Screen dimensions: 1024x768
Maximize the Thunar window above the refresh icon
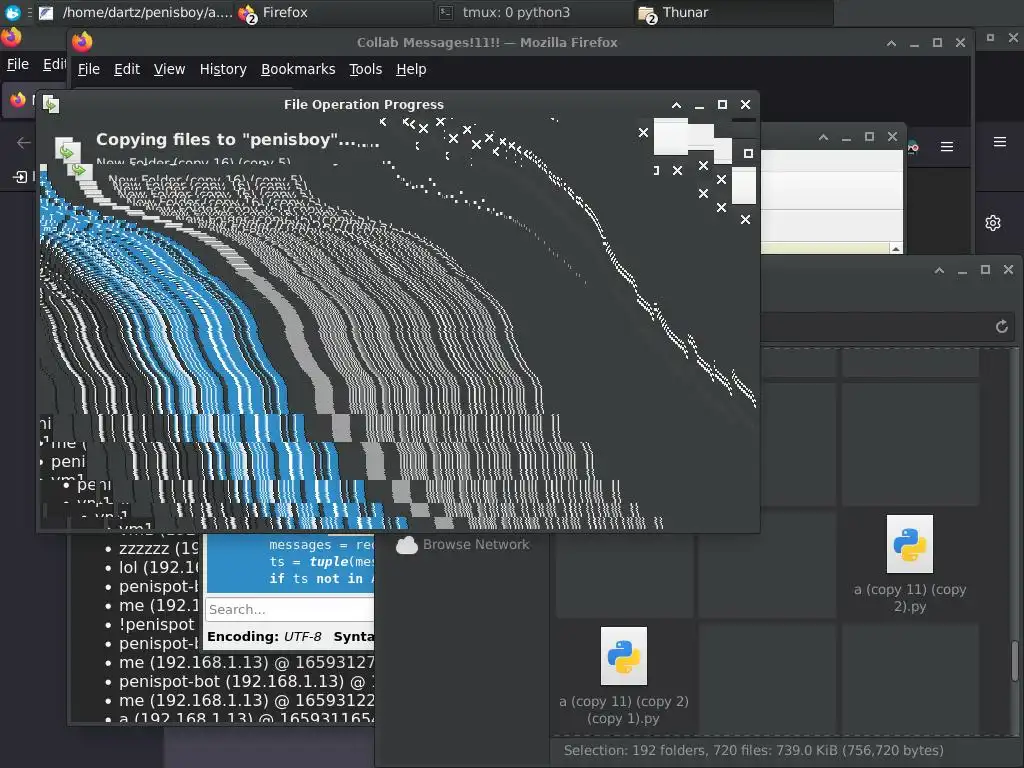coord(985,270)
